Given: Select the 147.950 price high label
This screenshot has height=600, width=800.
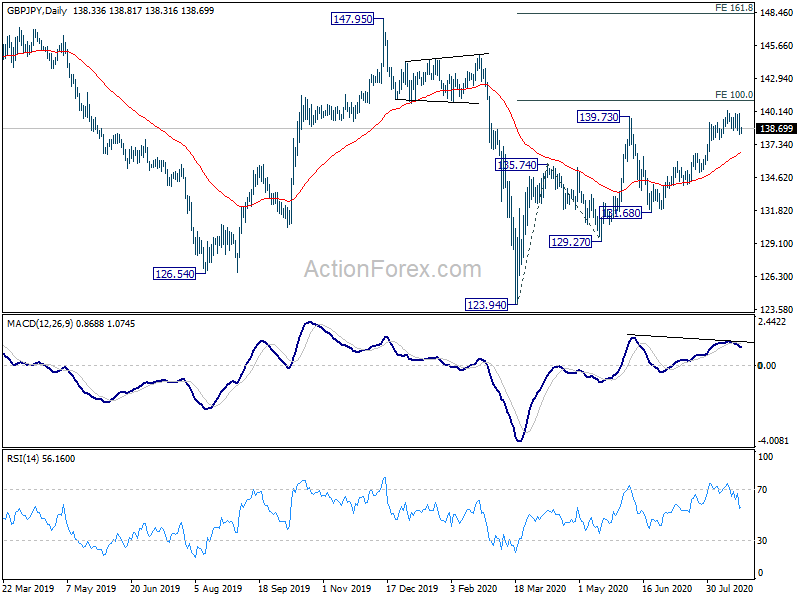Looking at the screenshot, I should pos(353,19).
